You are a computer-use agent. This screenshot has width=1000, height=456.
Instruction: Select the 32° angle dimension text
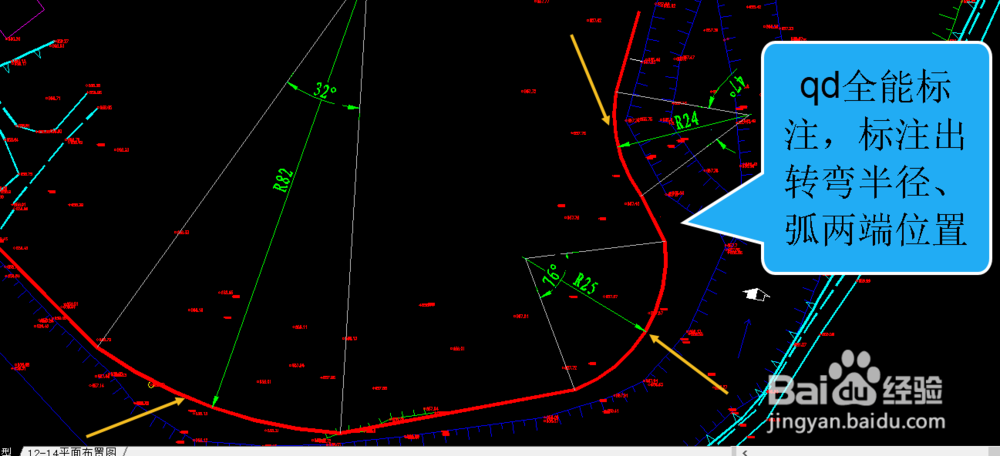pyautogui.click(x=325, y=91)
